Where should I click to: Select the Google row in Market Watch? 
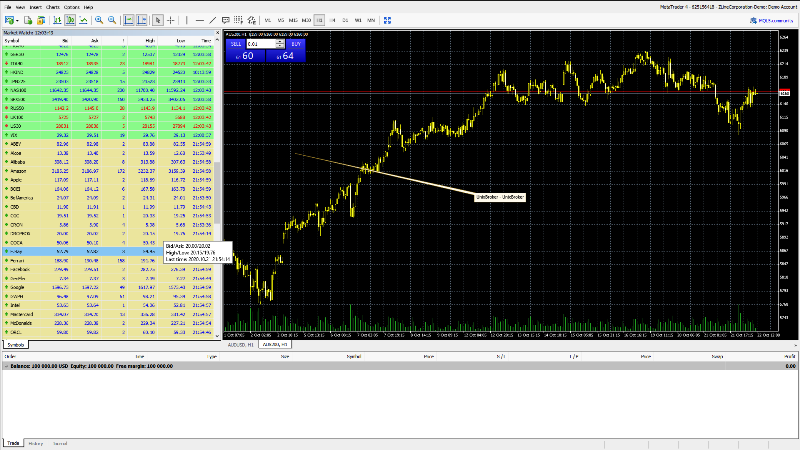[x=108, y=287]
